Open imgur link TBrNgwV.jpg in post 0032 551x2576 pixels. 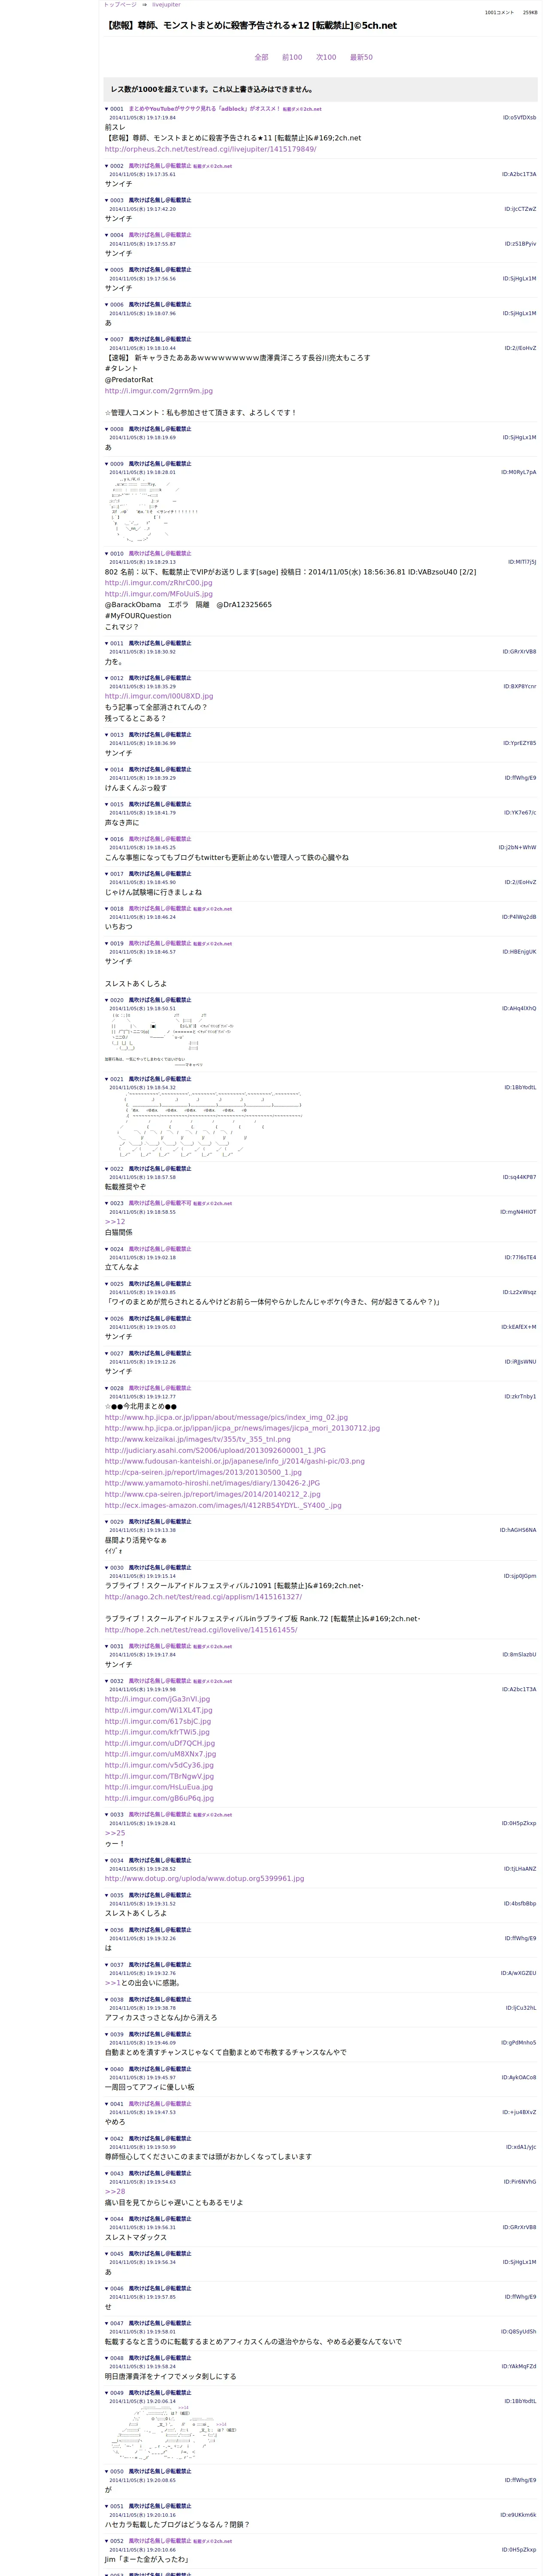click(159, 1776)
